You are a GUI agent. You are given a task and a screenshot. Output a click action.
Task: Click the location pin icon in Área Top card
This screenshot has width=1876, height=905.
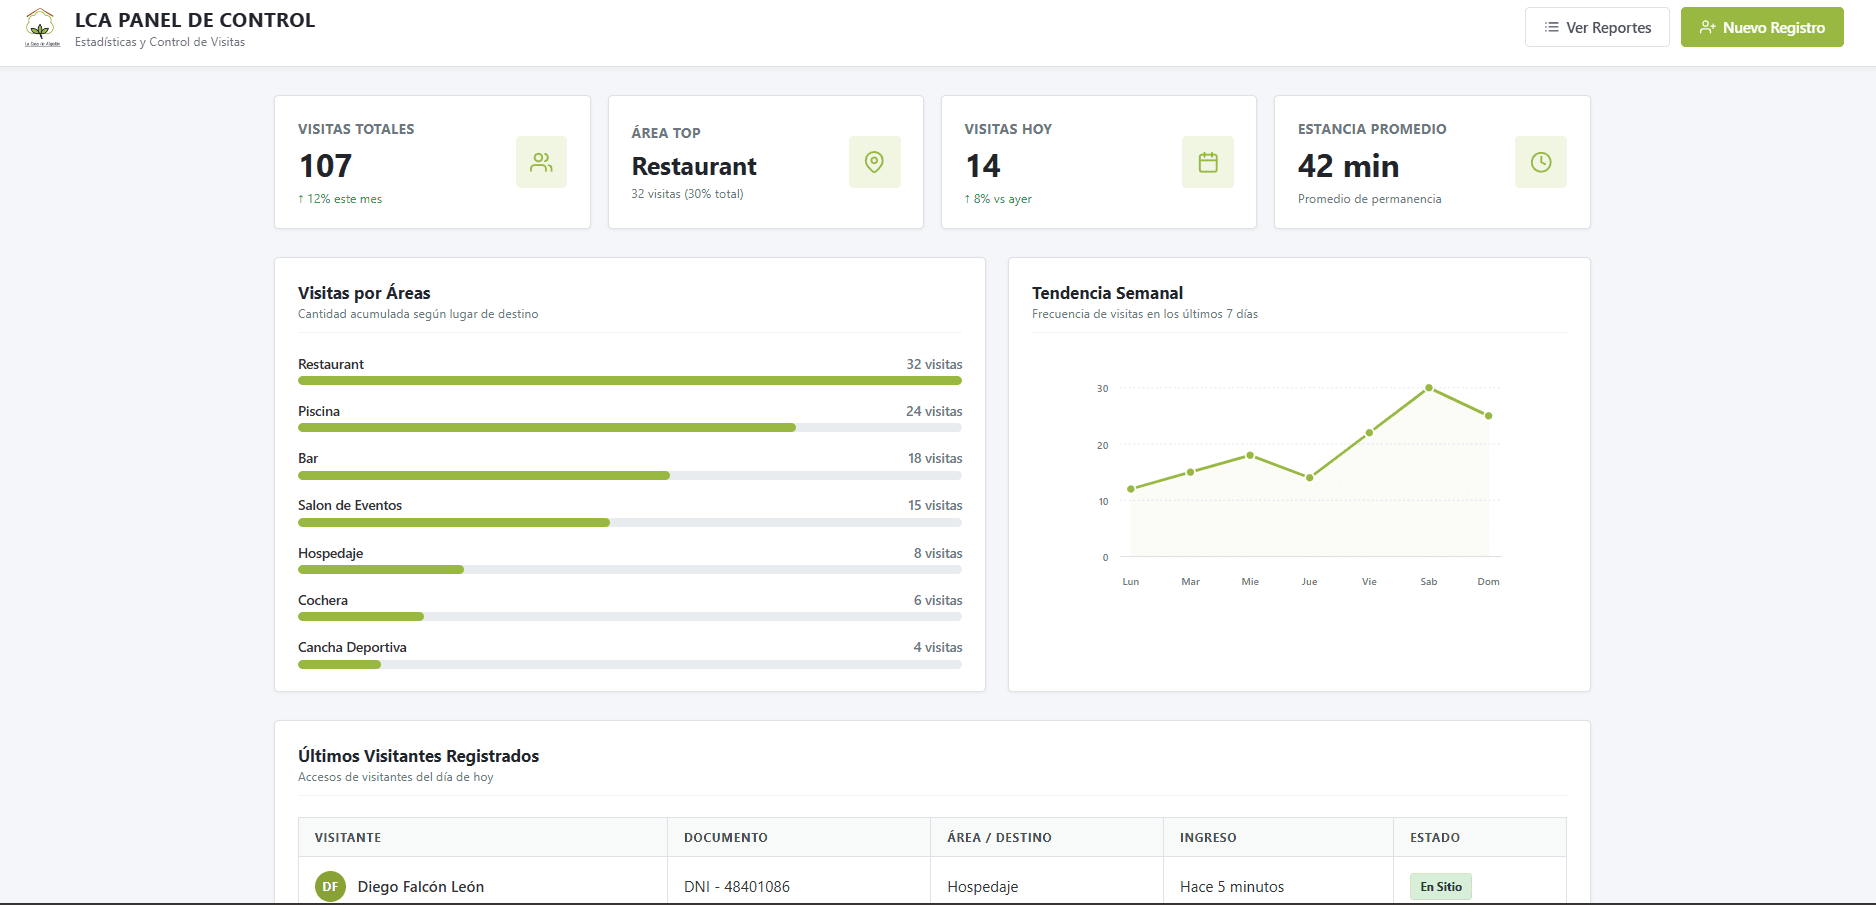click(x=874, y=162)
